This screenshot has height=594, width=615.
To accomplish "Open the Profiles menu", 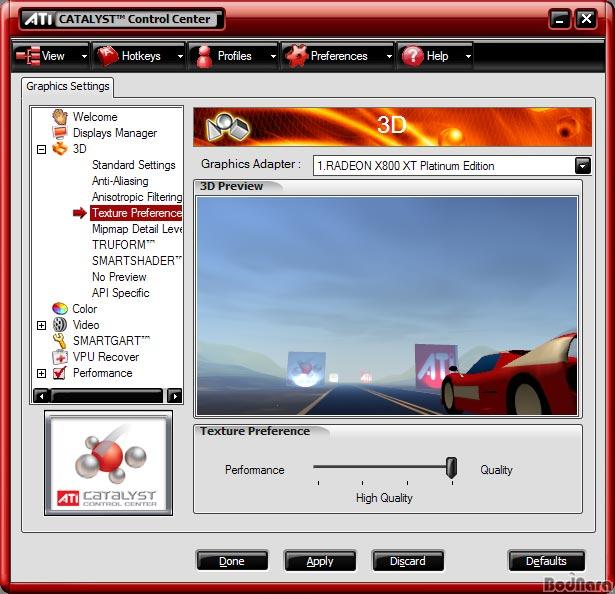I will pos(234,56).
